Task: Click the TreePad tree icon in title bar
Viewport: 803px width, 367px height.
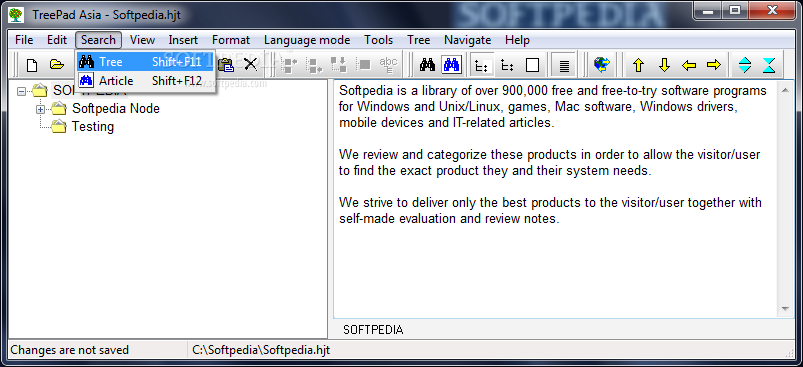Action: pos(16,14)
